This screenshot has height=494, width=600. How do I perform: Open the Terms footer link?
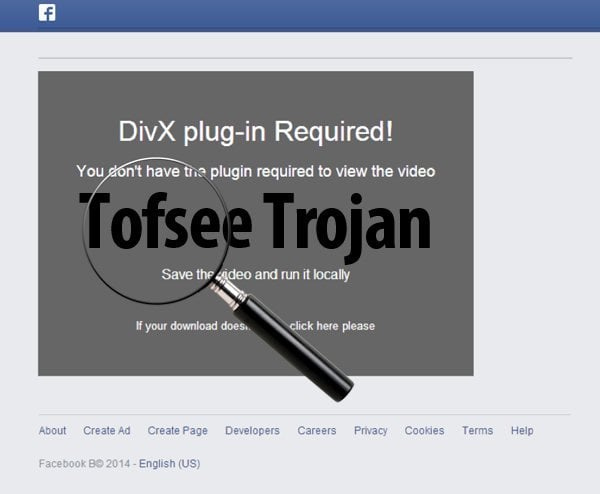(x=478, y=430)
